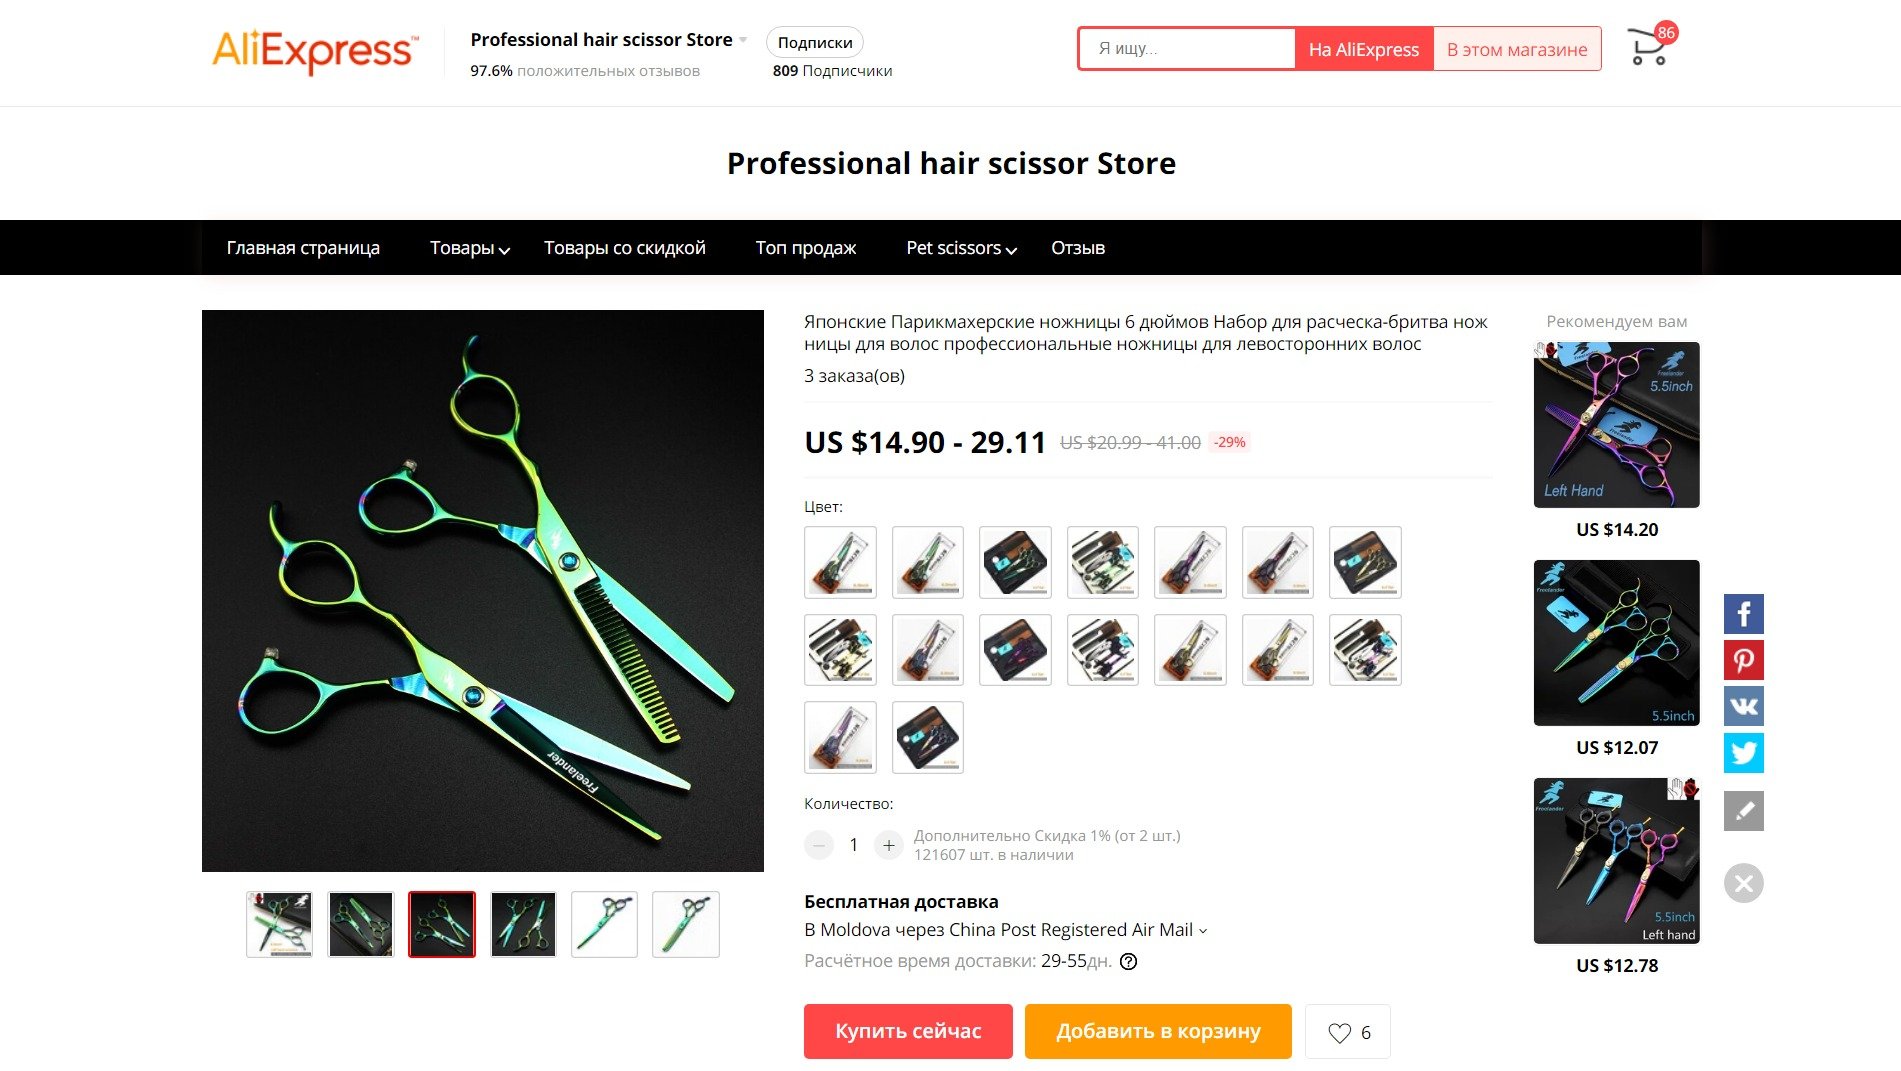Increase quantity with plus button
The width and height of the screenshot is (1901, 1071).
(x=889, y=845)
